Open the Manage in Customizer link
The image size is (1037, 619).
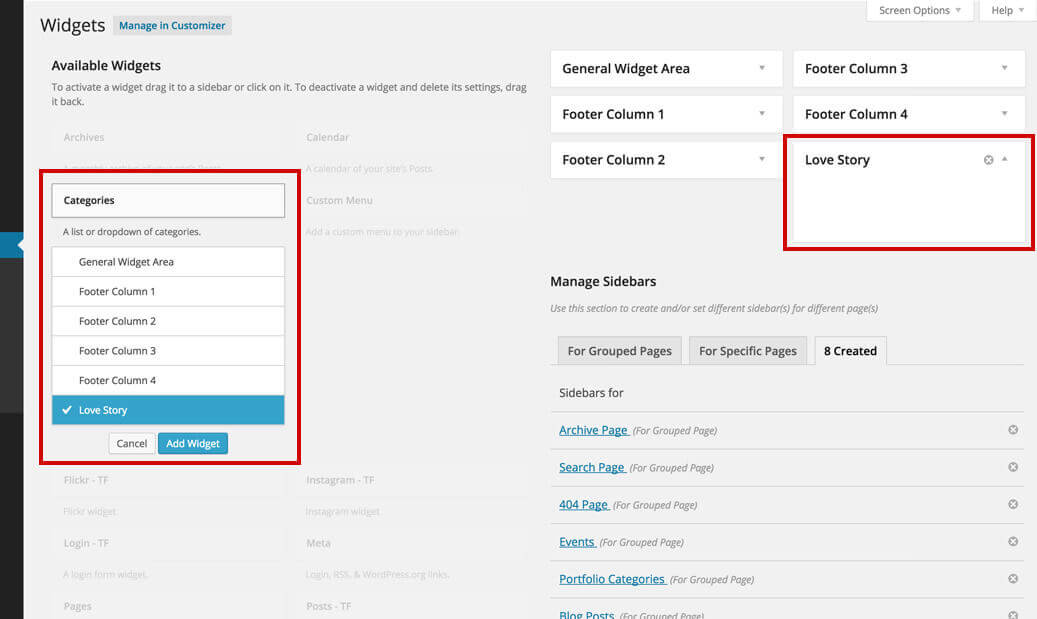pos(171,26)
